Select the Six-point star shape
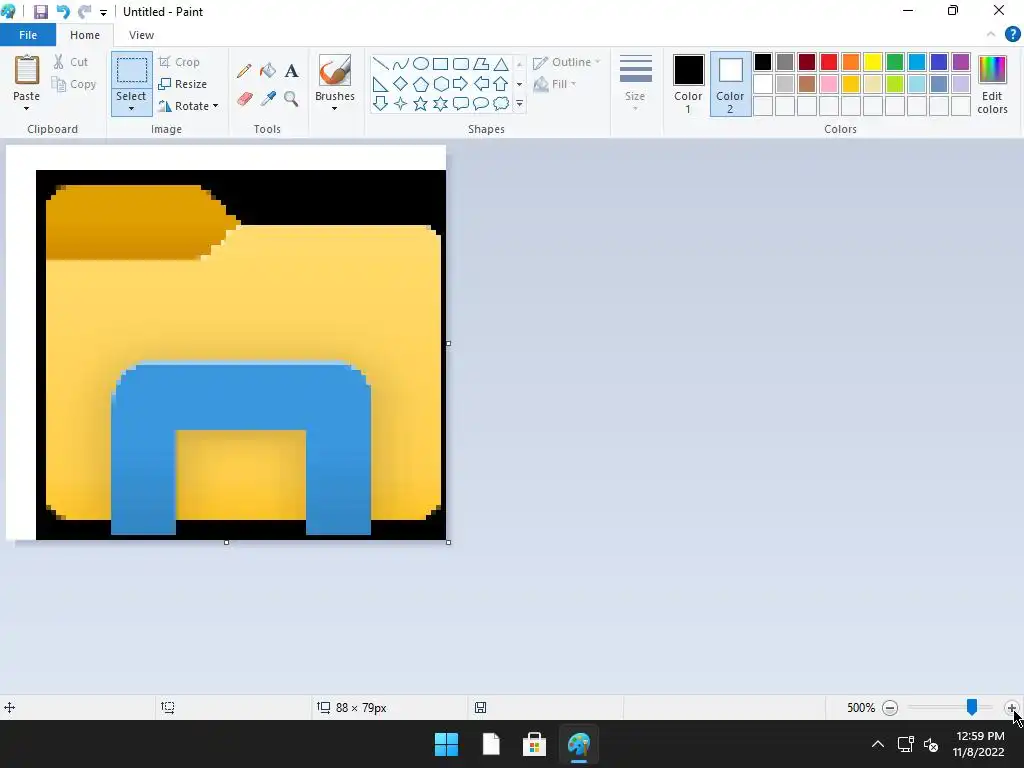 [441, 103]
